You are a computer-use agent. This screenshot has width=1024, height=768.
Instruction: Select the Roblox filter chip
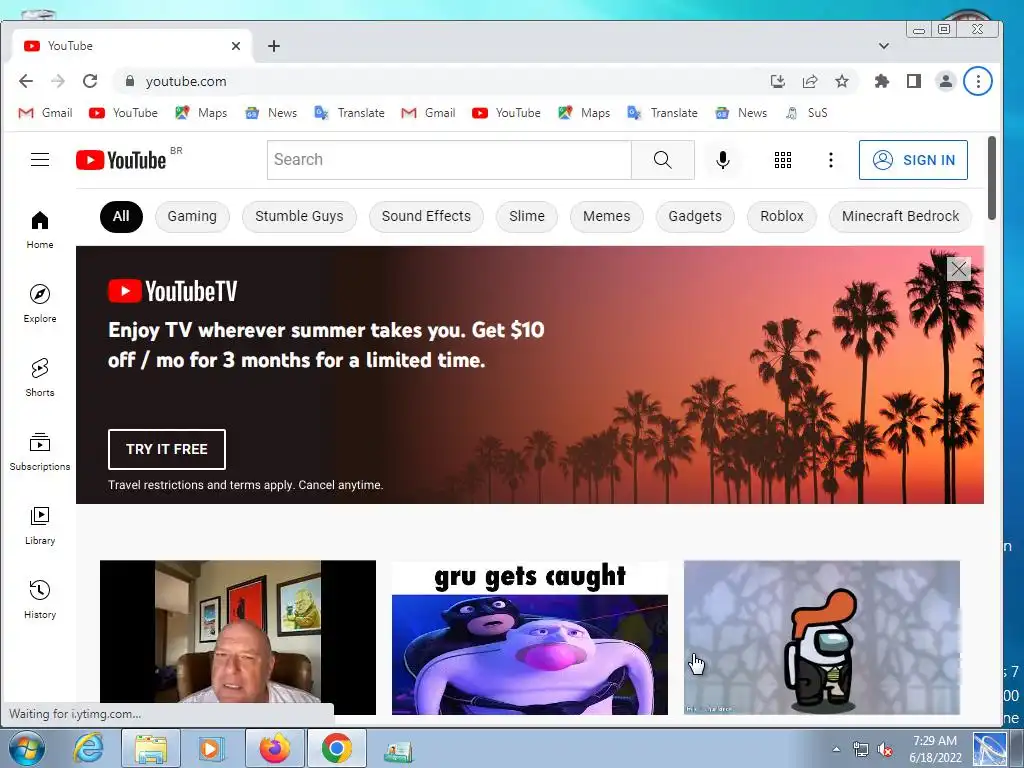click(782, 216)
